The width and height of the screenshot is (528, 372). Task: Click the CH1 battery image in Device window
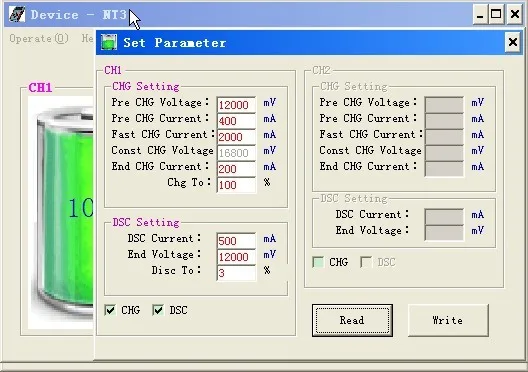coord(61,212)
